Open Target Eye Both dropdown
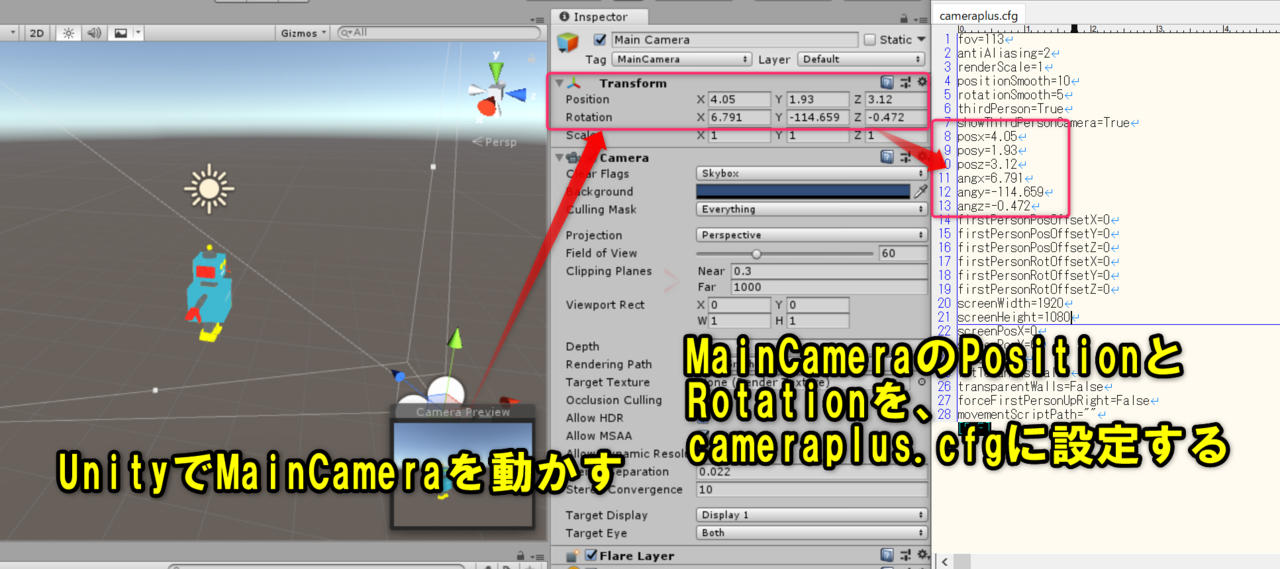The width and height of the screenshot is (1280, 569). click(x=812, y=533)
